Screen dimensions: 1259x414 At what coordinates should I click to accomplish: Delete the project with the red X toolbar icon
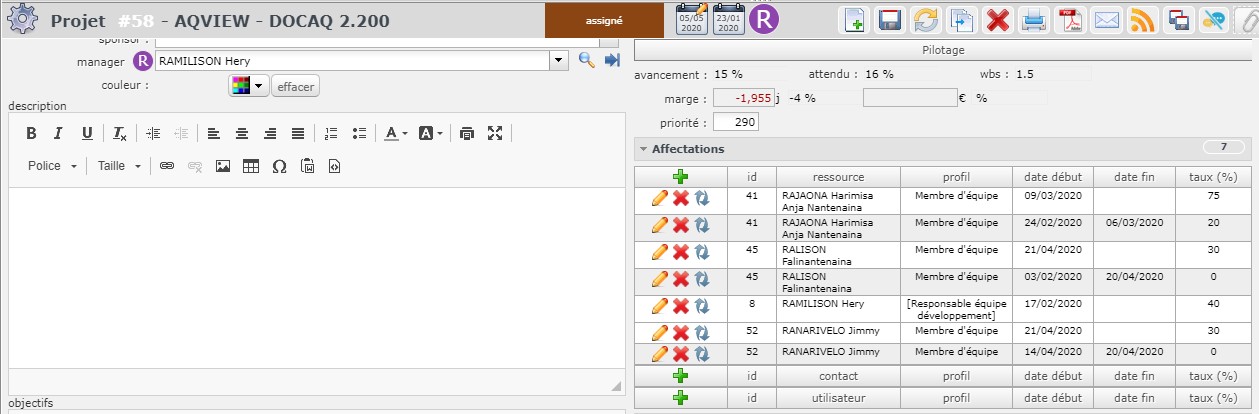997,19
